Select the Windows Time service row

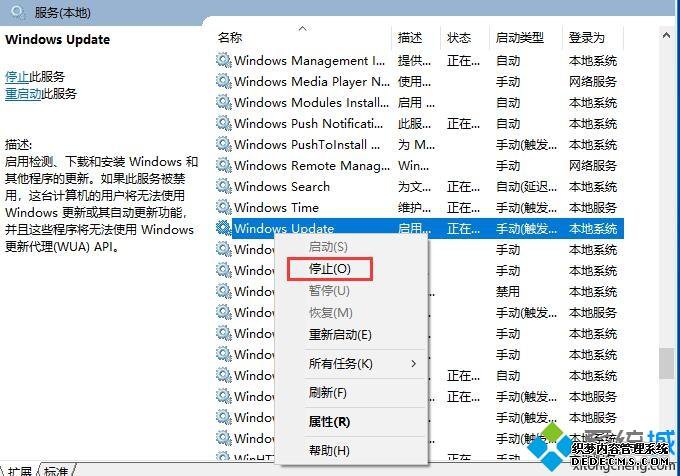(x=420, y=207)
